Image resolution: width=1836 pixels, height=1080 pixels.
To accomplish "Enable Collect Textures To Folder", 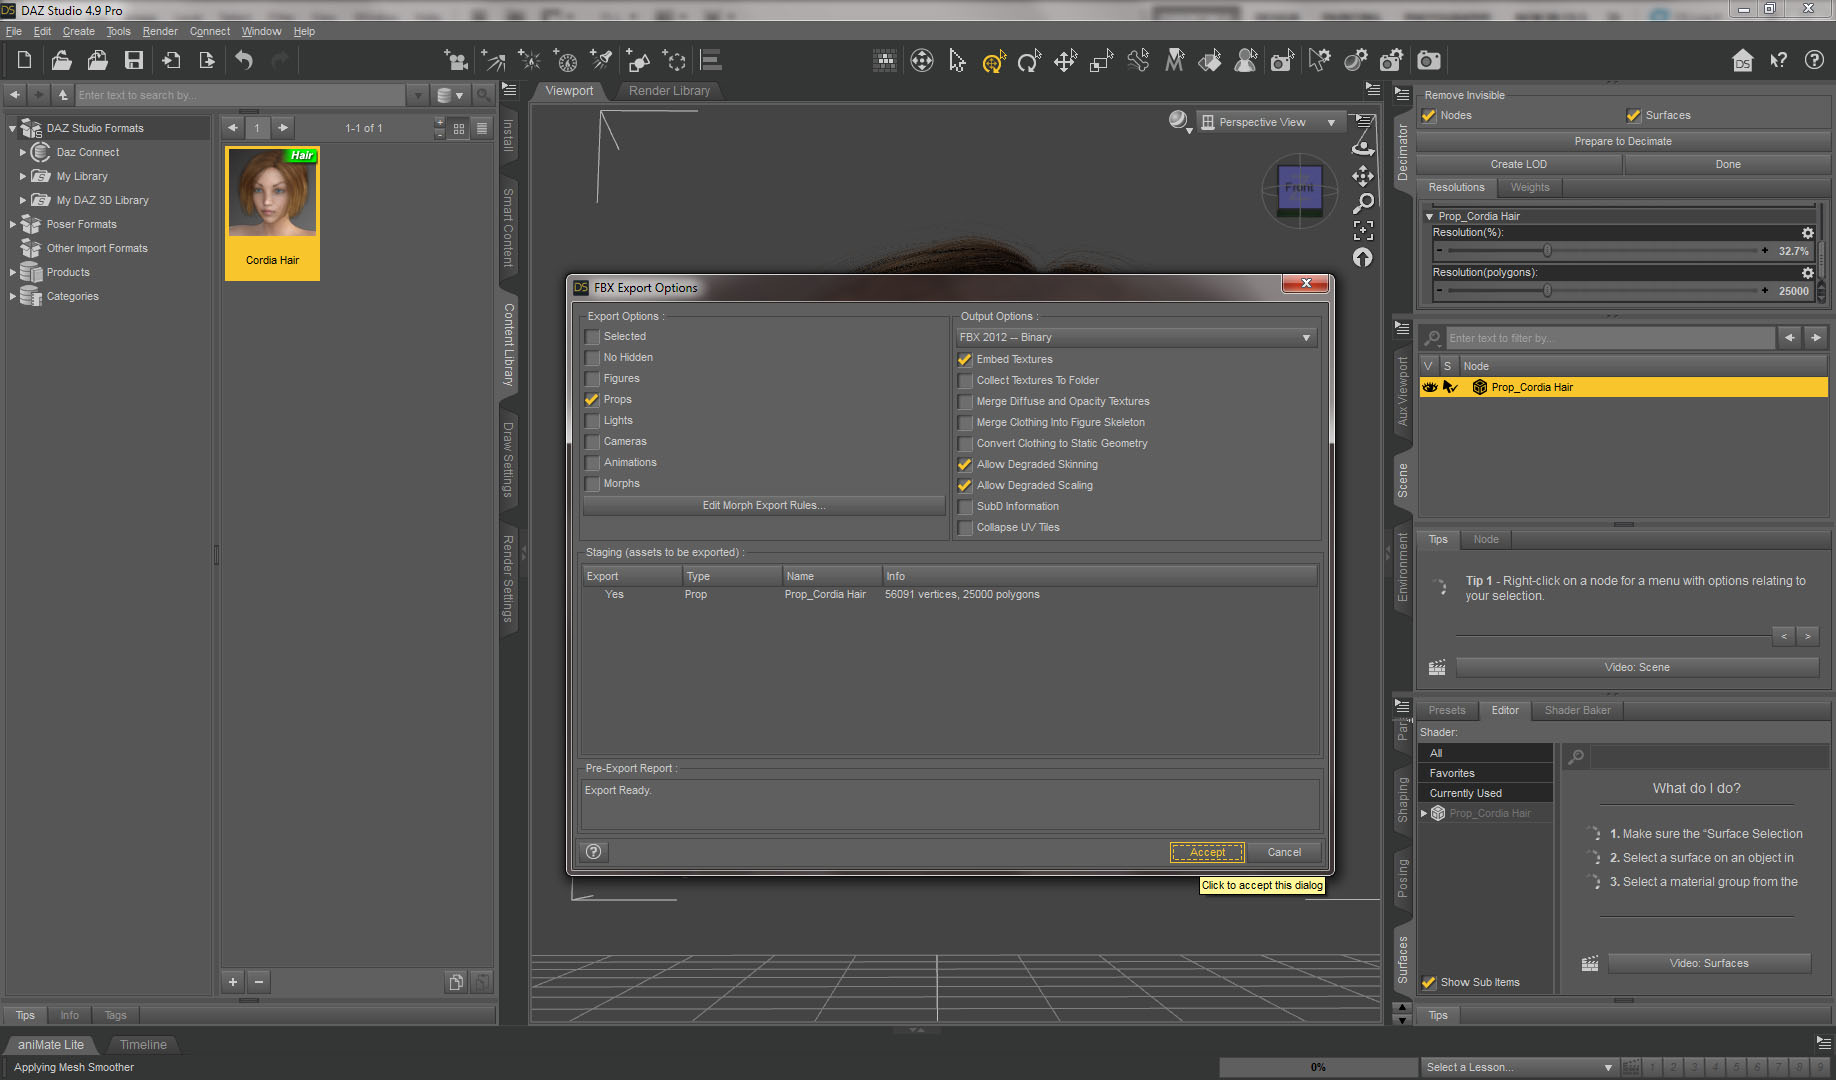I will (x=965, y=381).
